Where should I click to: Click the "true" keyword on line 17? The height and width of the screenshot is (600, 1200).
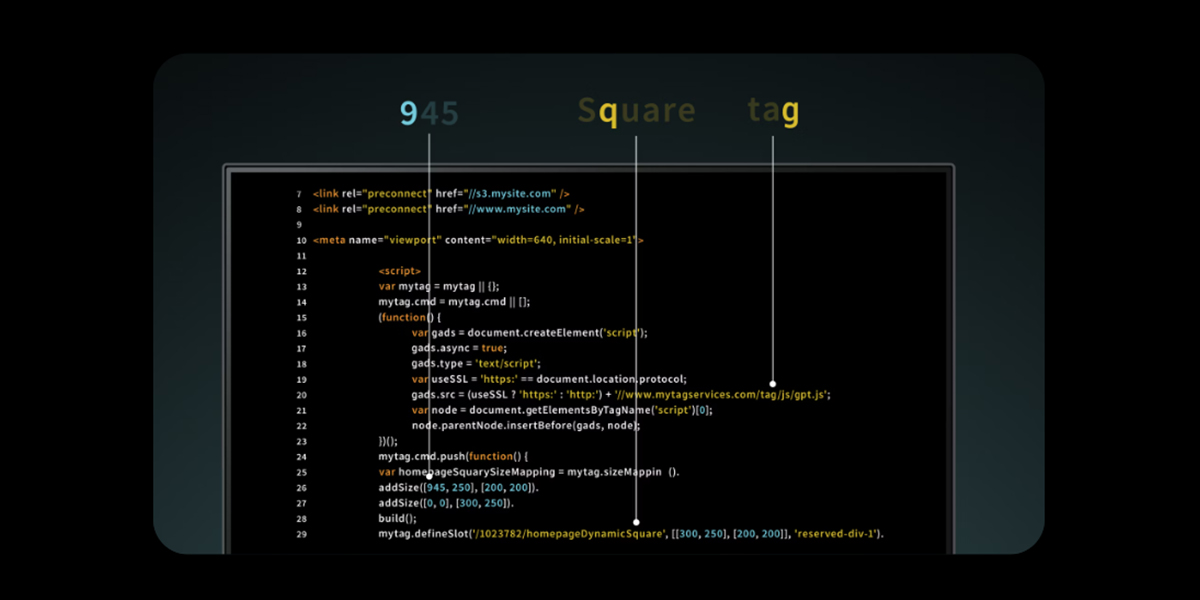click(493, 348)
